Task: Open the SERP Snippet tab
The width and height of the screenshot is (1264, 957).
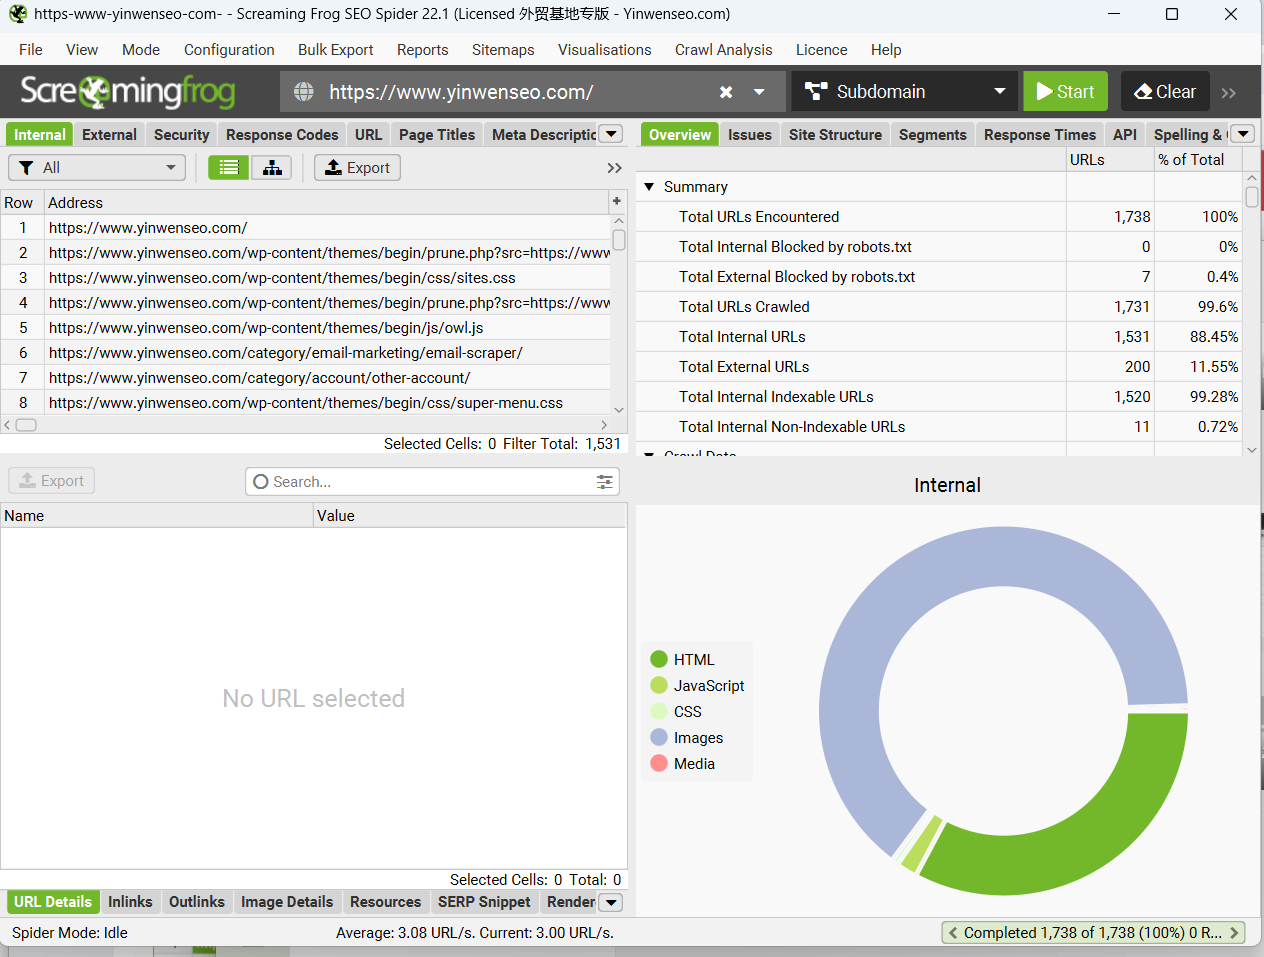Action: [484, 902]
